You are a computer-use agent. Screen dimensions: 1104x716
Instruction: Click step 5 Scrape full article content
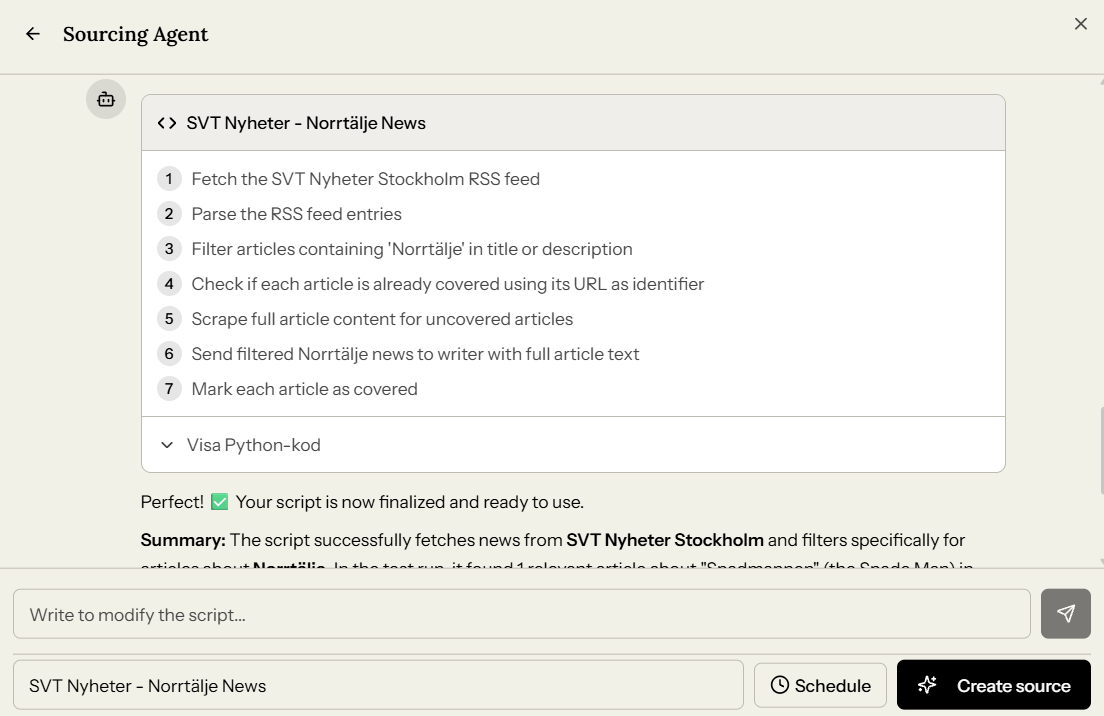point(382,319)
